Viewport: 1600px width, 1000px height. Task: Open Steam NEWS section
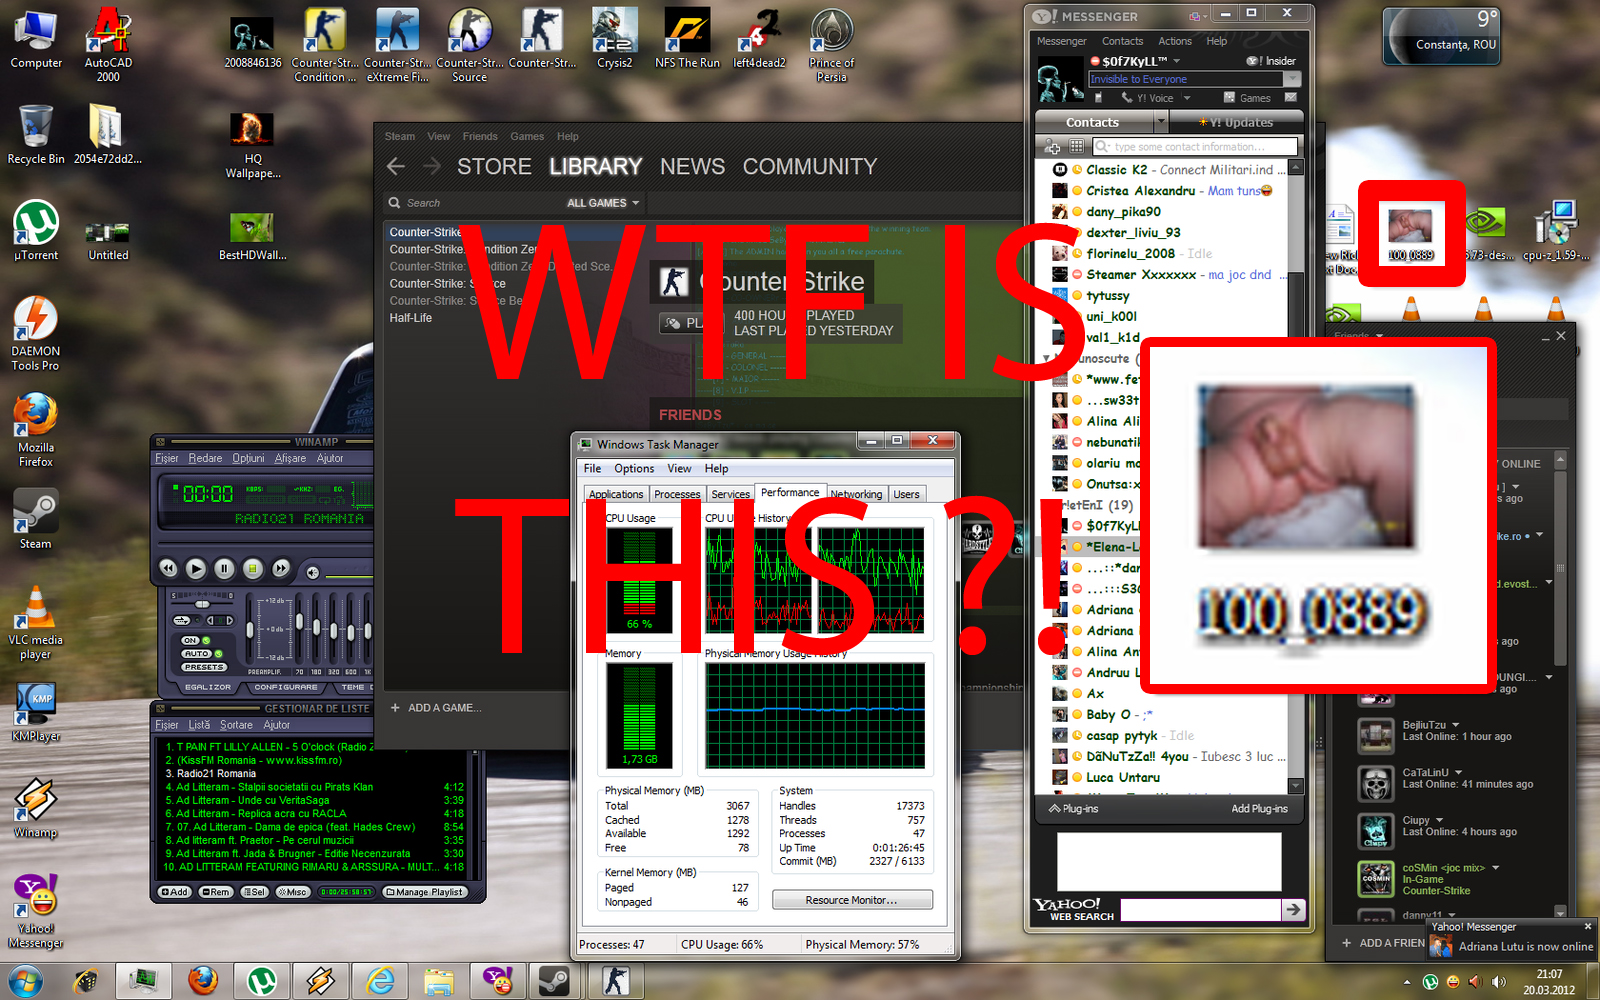(x=692, y=166)
